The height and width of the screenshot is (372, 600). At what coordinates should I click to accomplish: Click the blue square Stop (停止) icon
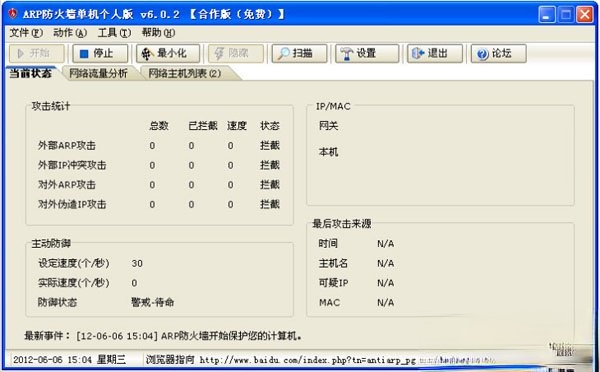(x=84, y=54)
